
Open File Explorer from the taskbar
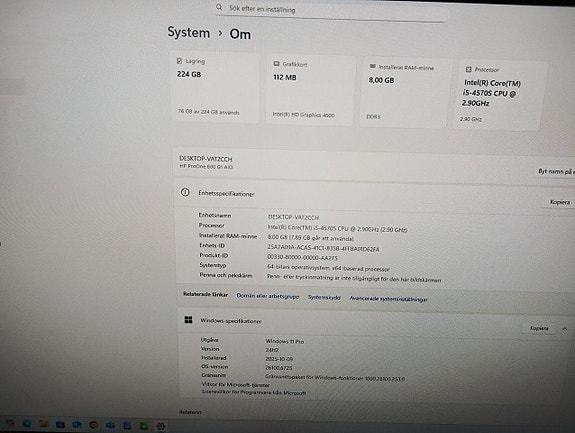(x=44, y=424)
